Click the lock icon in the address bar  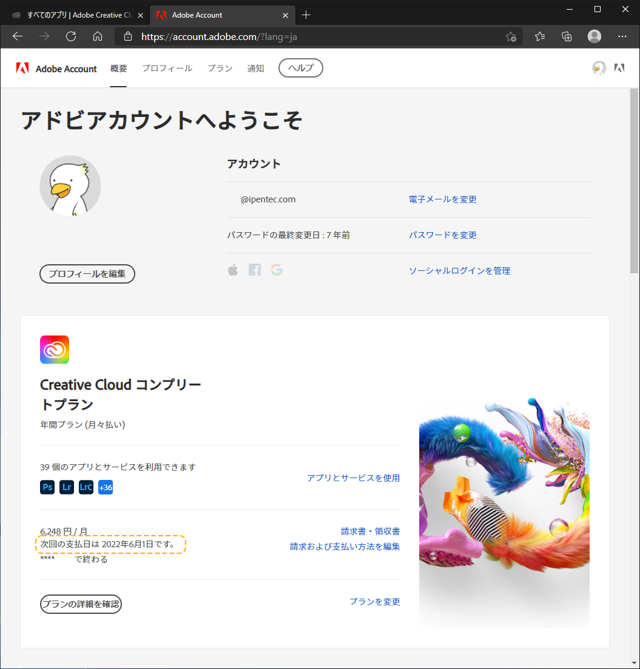coord(128,37)
